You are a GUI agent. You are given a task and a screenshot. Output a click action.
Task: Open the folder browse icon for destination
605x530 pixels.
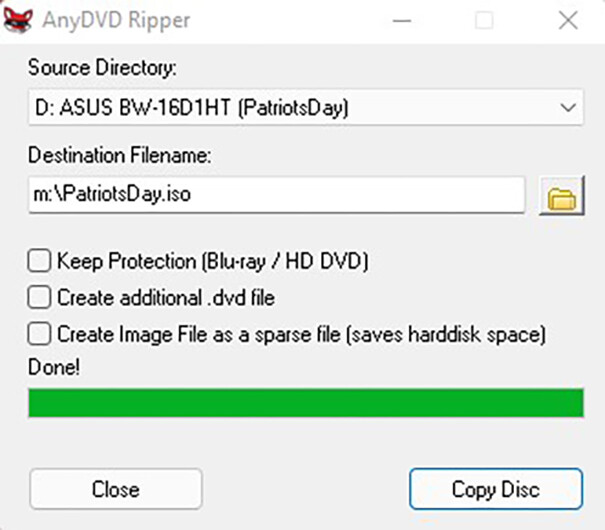tap(562, 195)
